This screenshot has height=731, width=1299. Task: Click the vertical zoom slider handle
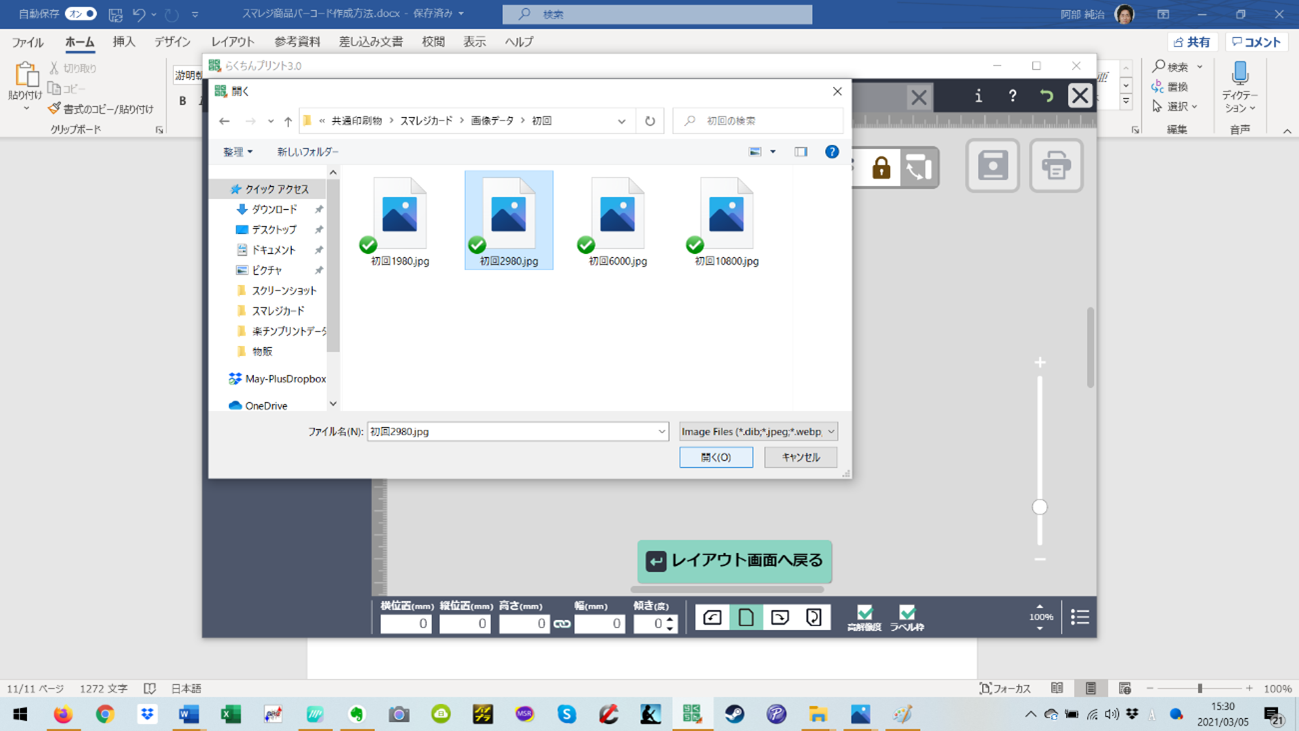pos(1040,507)
